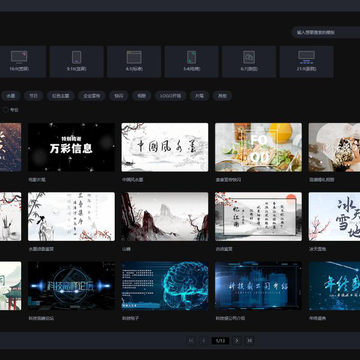Open the glowing brain tech template thumbnail
This screenshot has width=360, height=360.
[165, 286]
